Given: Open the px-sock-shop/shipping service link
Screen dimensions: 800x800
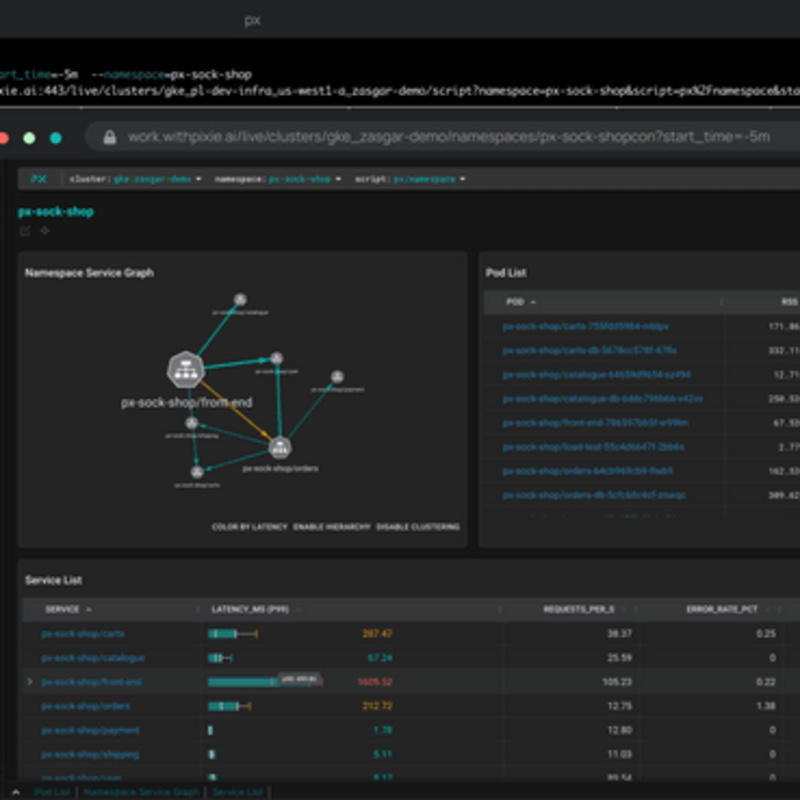Looking at the screenshot, I should [x=90, y=754].
